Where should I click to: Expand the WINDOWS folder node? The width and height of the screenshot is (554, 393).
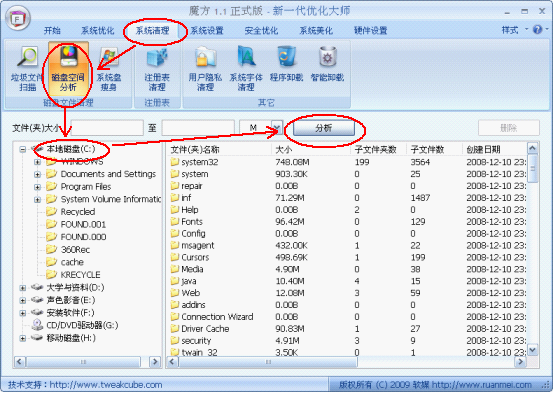(37, 162)
